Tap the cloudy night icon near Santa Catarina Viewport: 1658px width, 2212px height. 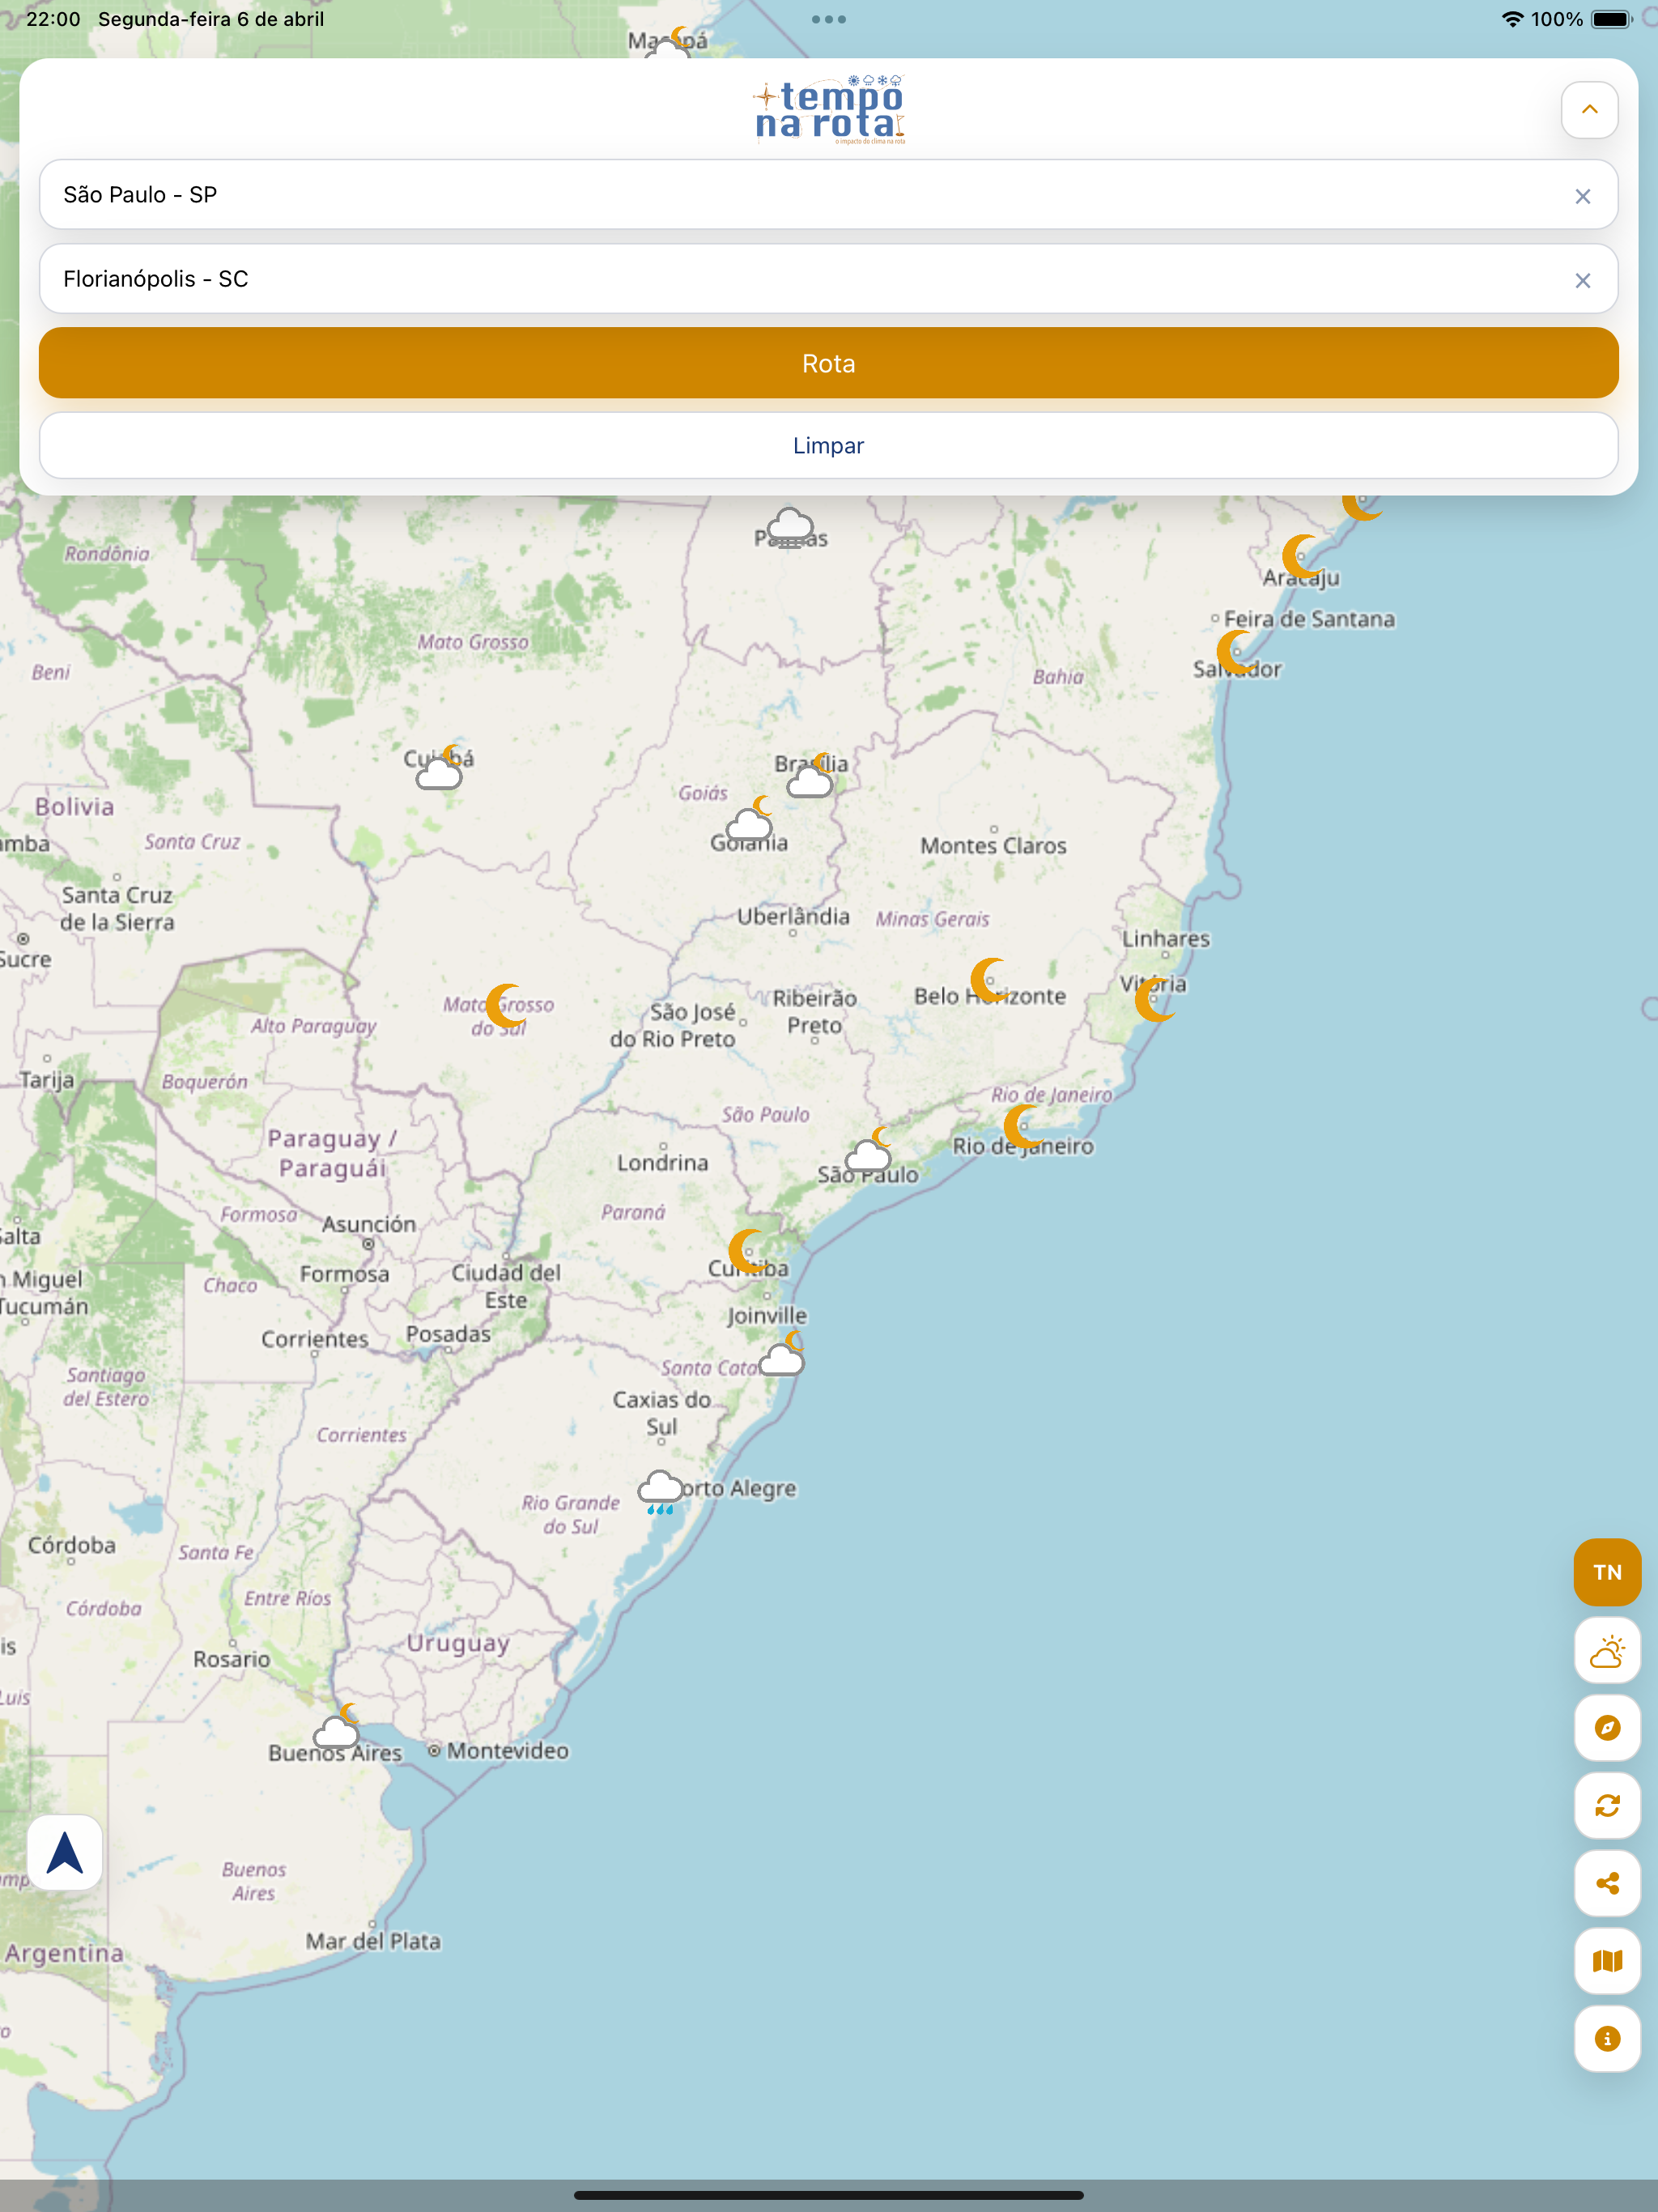click(783, 1354)
